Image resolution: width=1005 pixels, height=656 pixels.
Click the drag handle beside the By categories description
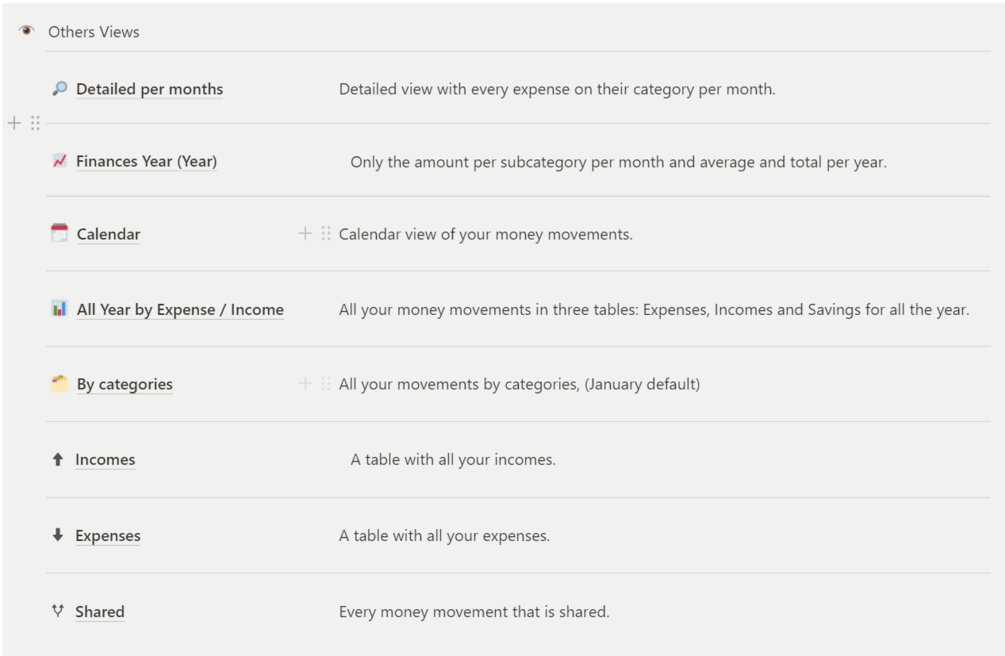(326, 383)
